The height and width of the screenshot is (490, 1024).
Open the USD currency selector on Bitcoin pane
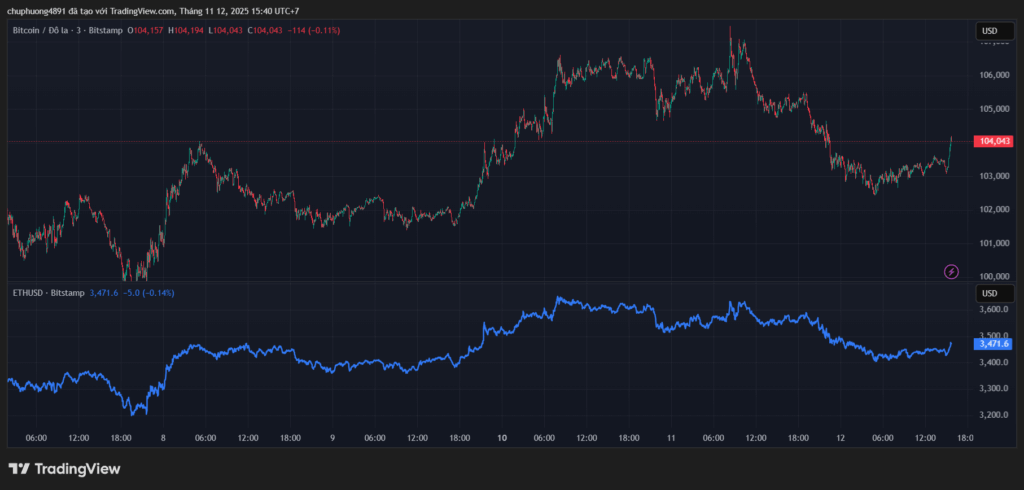[x=988, y=31]
